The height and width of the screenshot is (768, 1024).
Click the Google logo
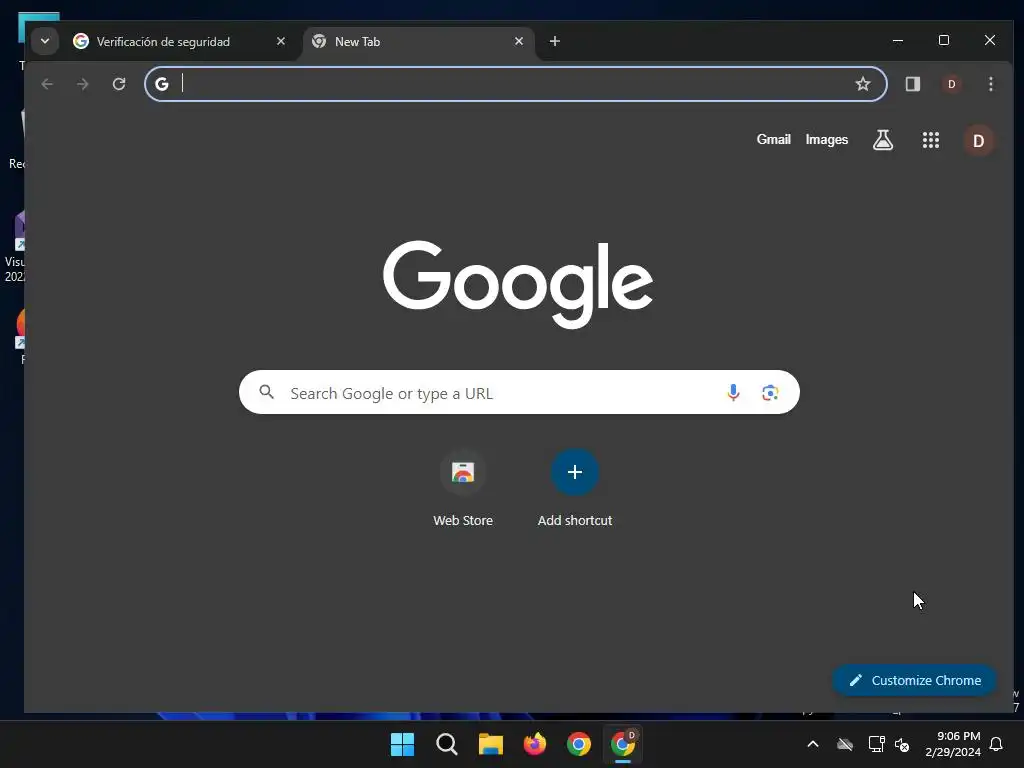tap(518, 284)
